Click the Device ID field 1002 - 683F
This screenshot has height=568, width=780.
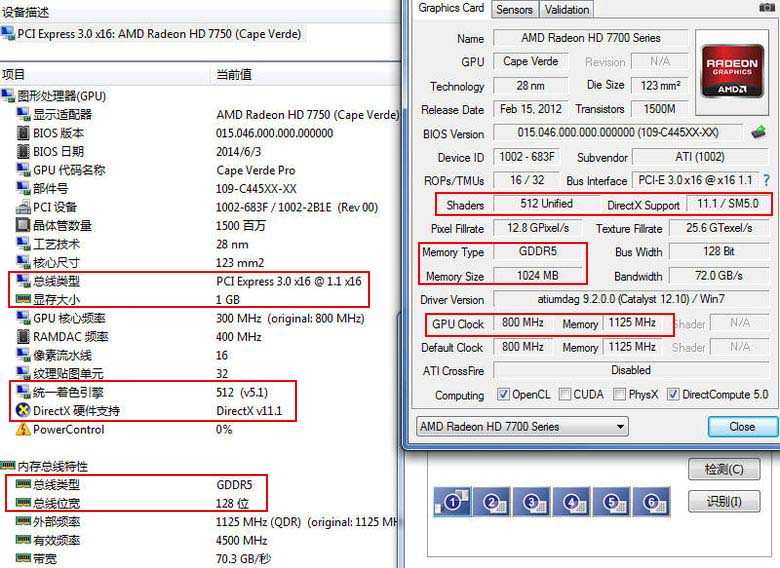(x=526, y=157)
